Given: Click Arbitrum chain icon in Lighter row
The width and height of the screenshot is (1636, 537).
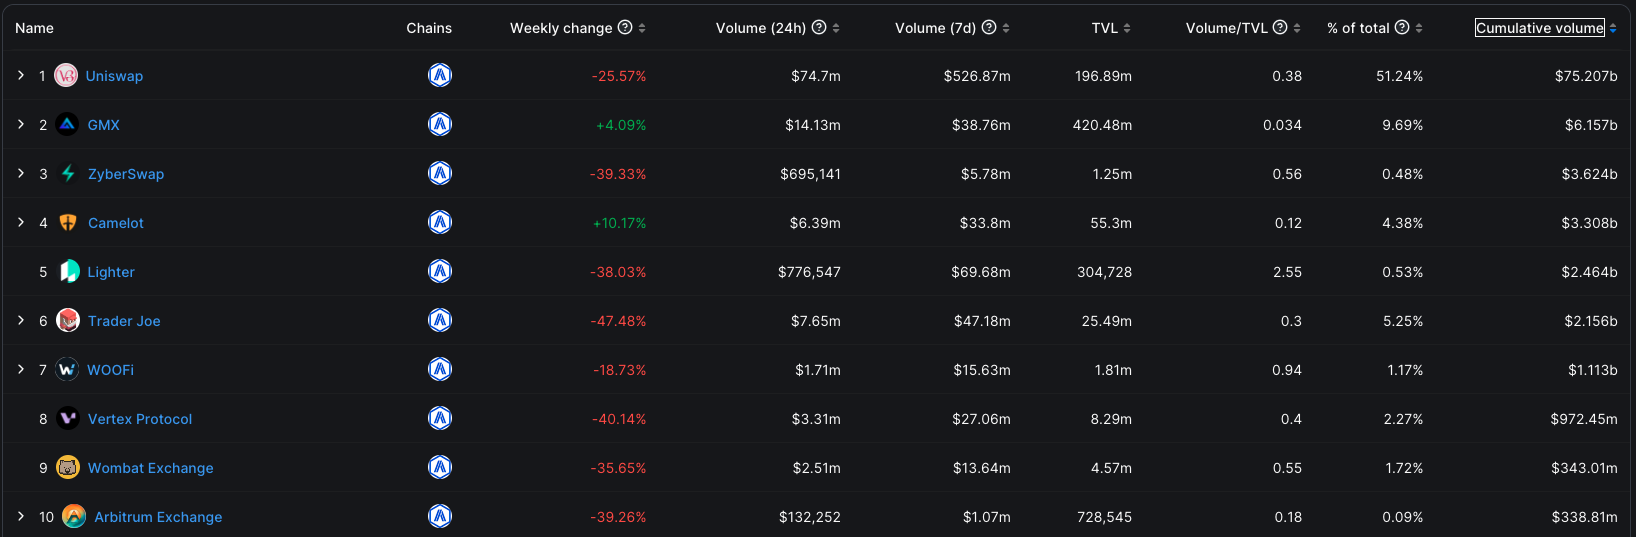Looking at the screenshot, I should 440,271.
